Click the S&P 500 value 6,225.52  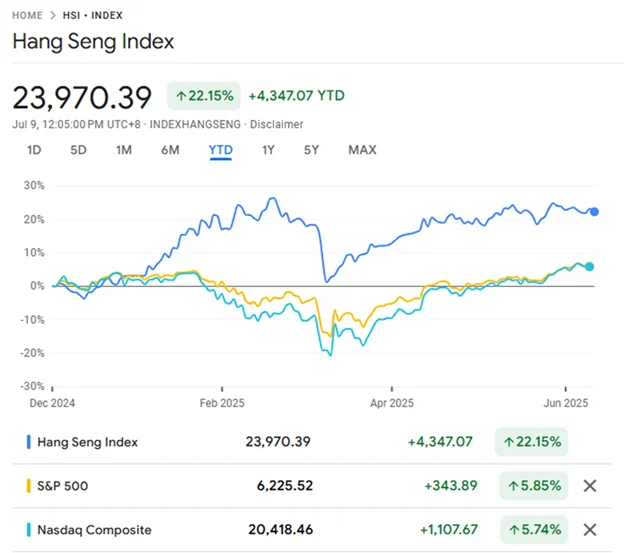click(x=285, y=485)
